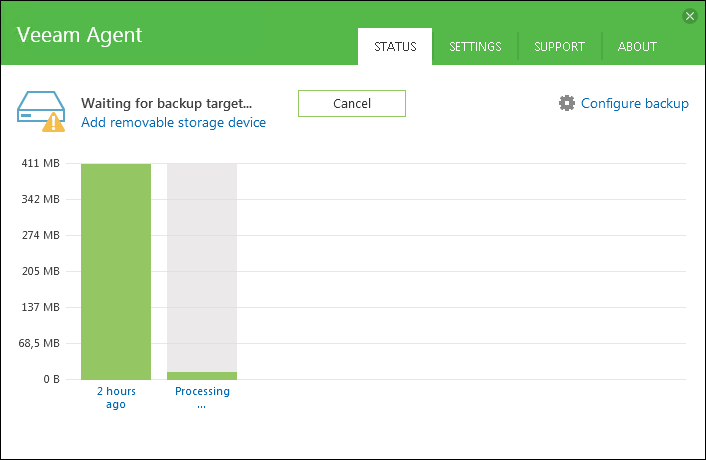This screenshot has height=460, width=706.
Task: Switch to the STATUS tab
Action: (395, 47)
